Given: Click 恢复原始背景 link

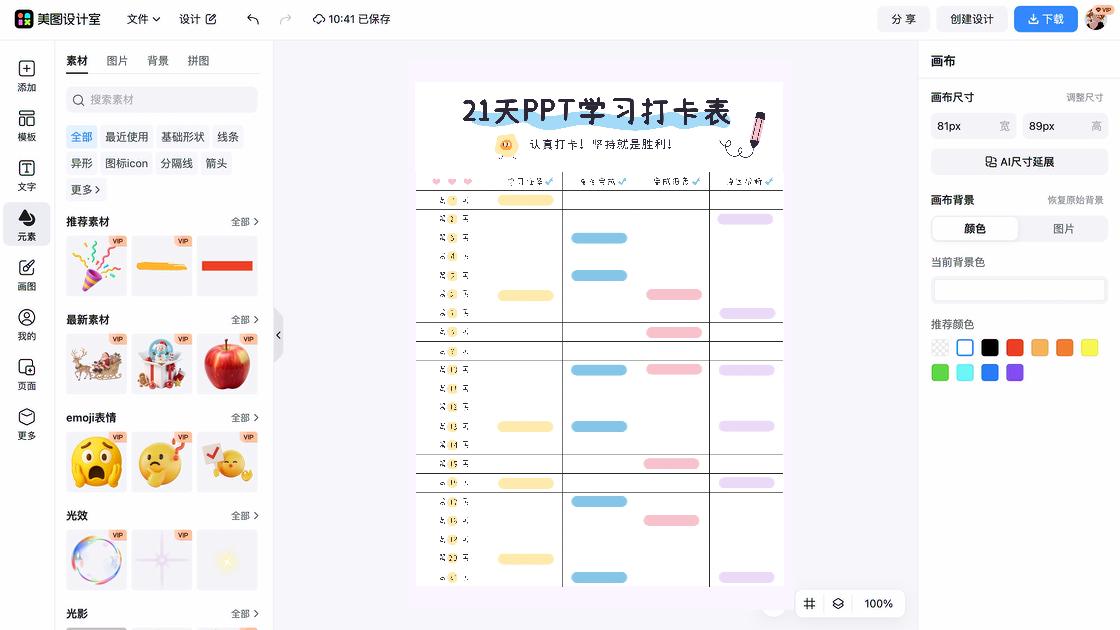Looking at the screenshot, I should (x=1075, y=200).
